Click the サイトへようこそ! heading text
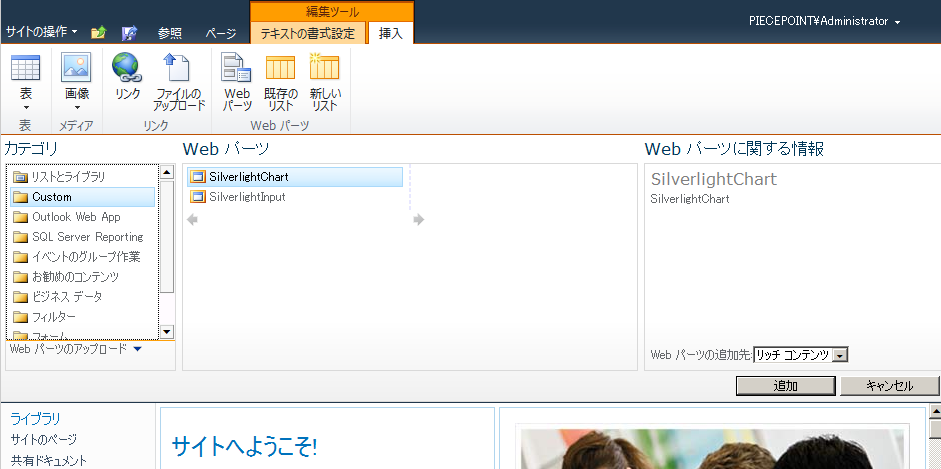Screen dimensions: 941x469 click(244, 446)
